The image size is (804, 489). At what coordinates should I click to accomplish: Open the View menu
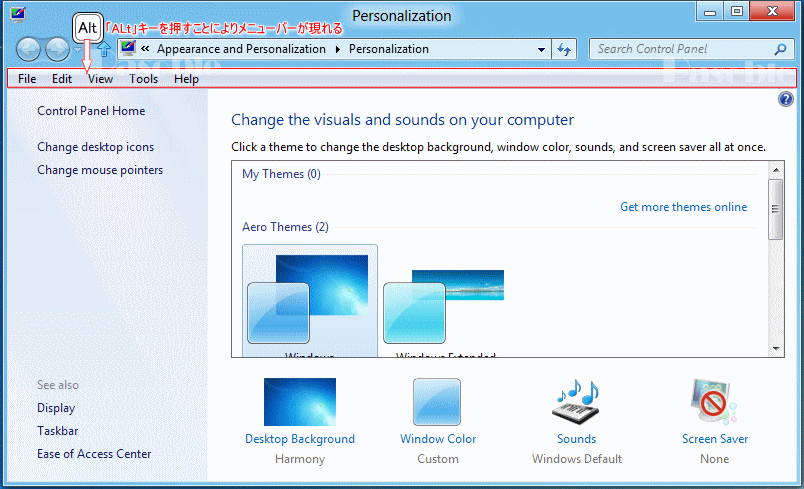coord(100,79)
